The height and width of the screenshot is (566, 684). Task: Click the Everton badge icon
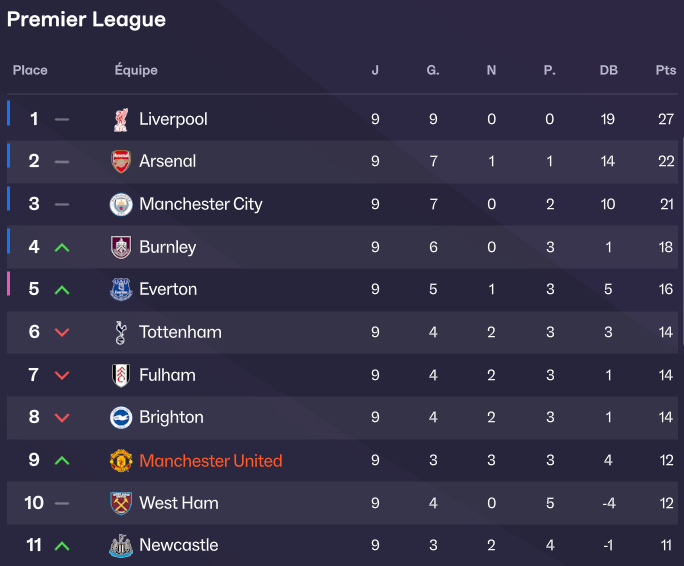click(x=121, y=289)
